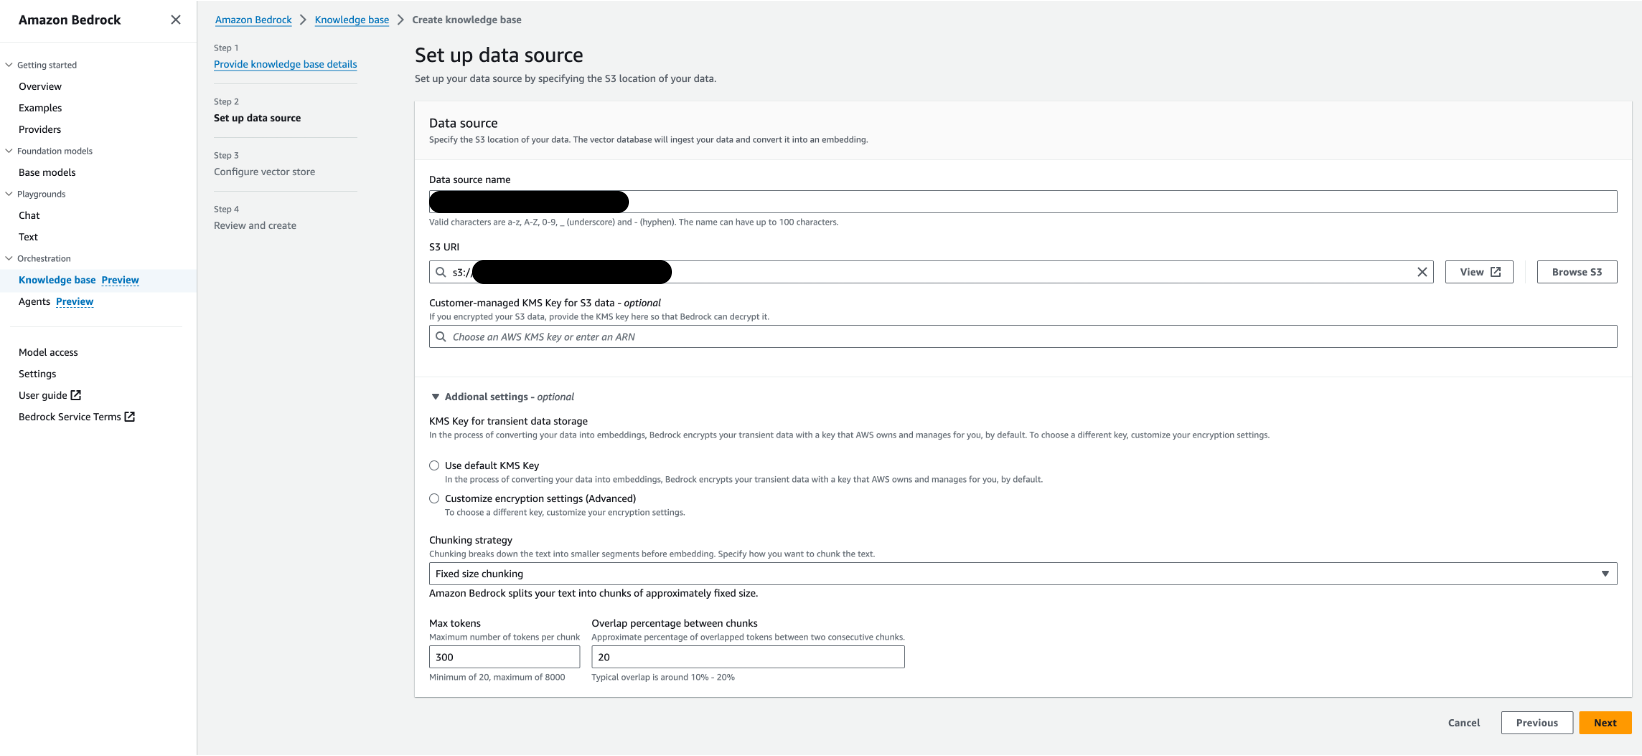Proceed with the Next button
Screen dimensions: 1642x756
(x=1605, y=722)
